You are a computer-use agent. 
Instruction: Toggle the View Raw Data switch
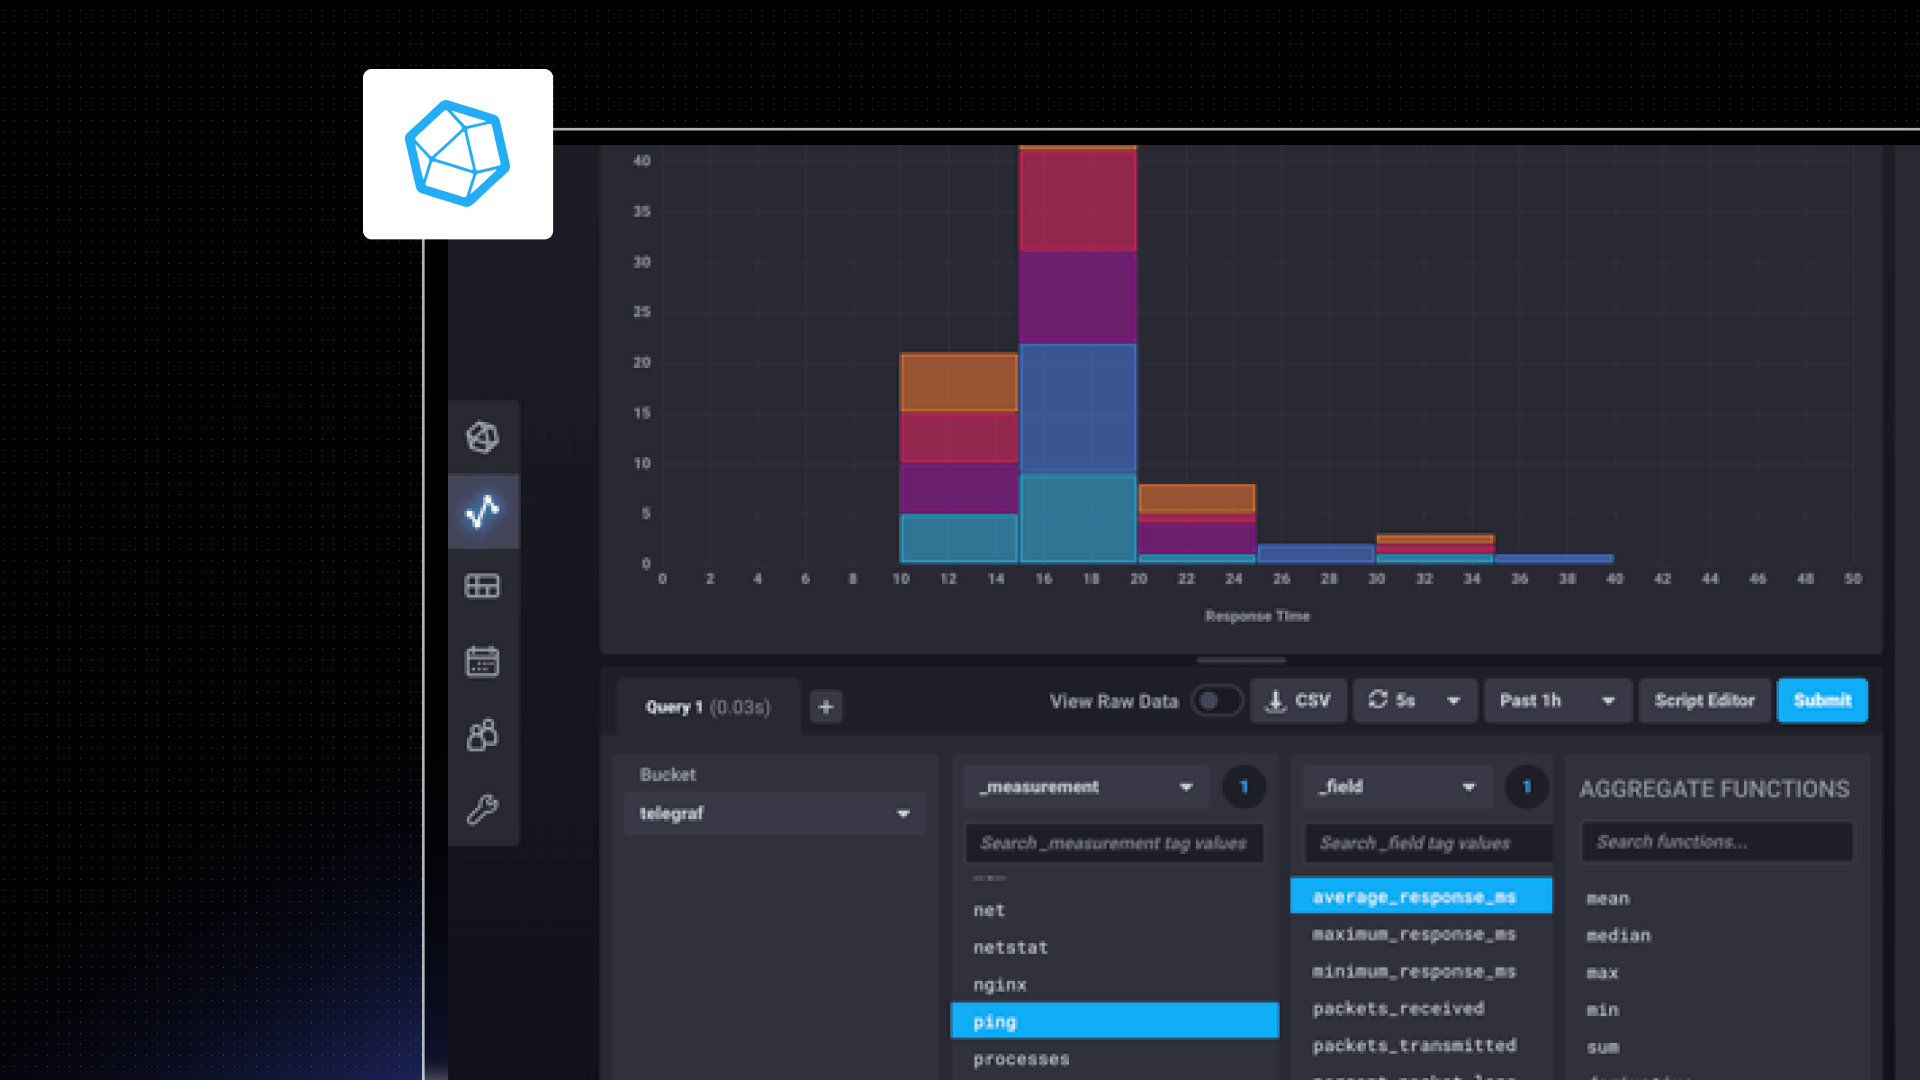point(1216,701)
